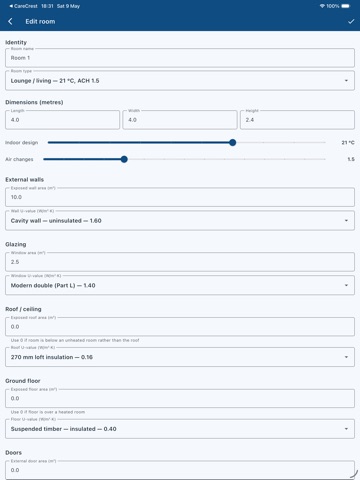Image resolution: width=360 pixels, height=480 pixels.
Task: Edit the Exposed wall area field
Action: pyautogui.click(x=180, y=197)
